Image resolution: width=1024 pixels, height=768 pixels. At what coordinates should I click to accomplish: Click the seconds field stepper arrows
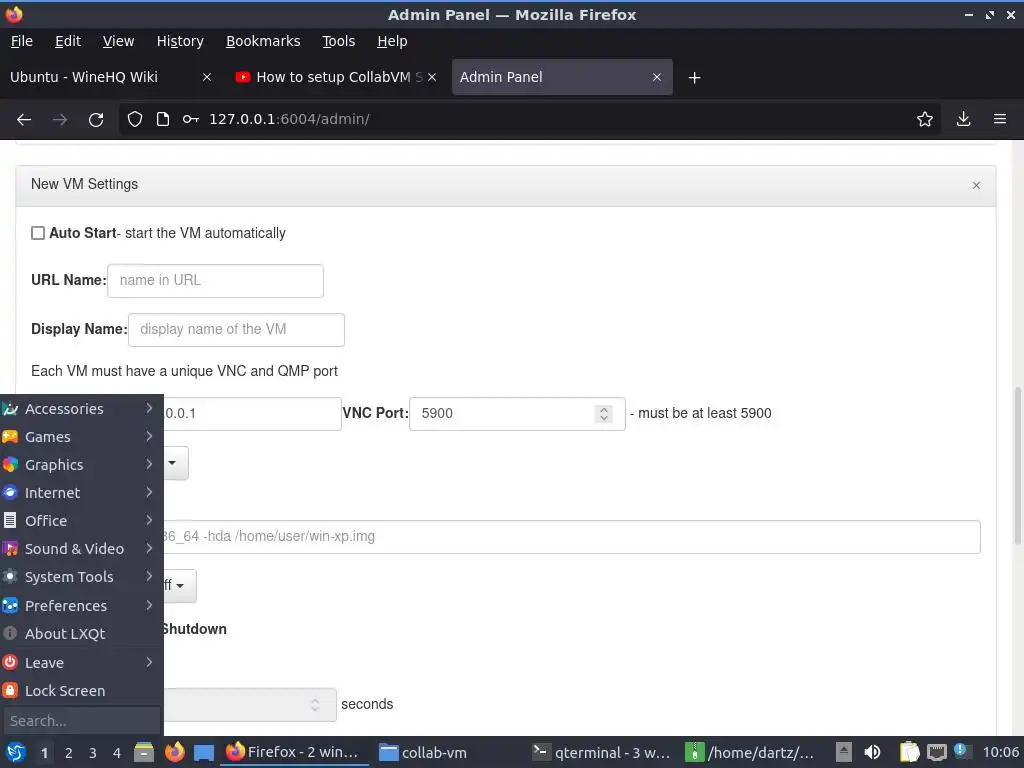coord(315,705)
